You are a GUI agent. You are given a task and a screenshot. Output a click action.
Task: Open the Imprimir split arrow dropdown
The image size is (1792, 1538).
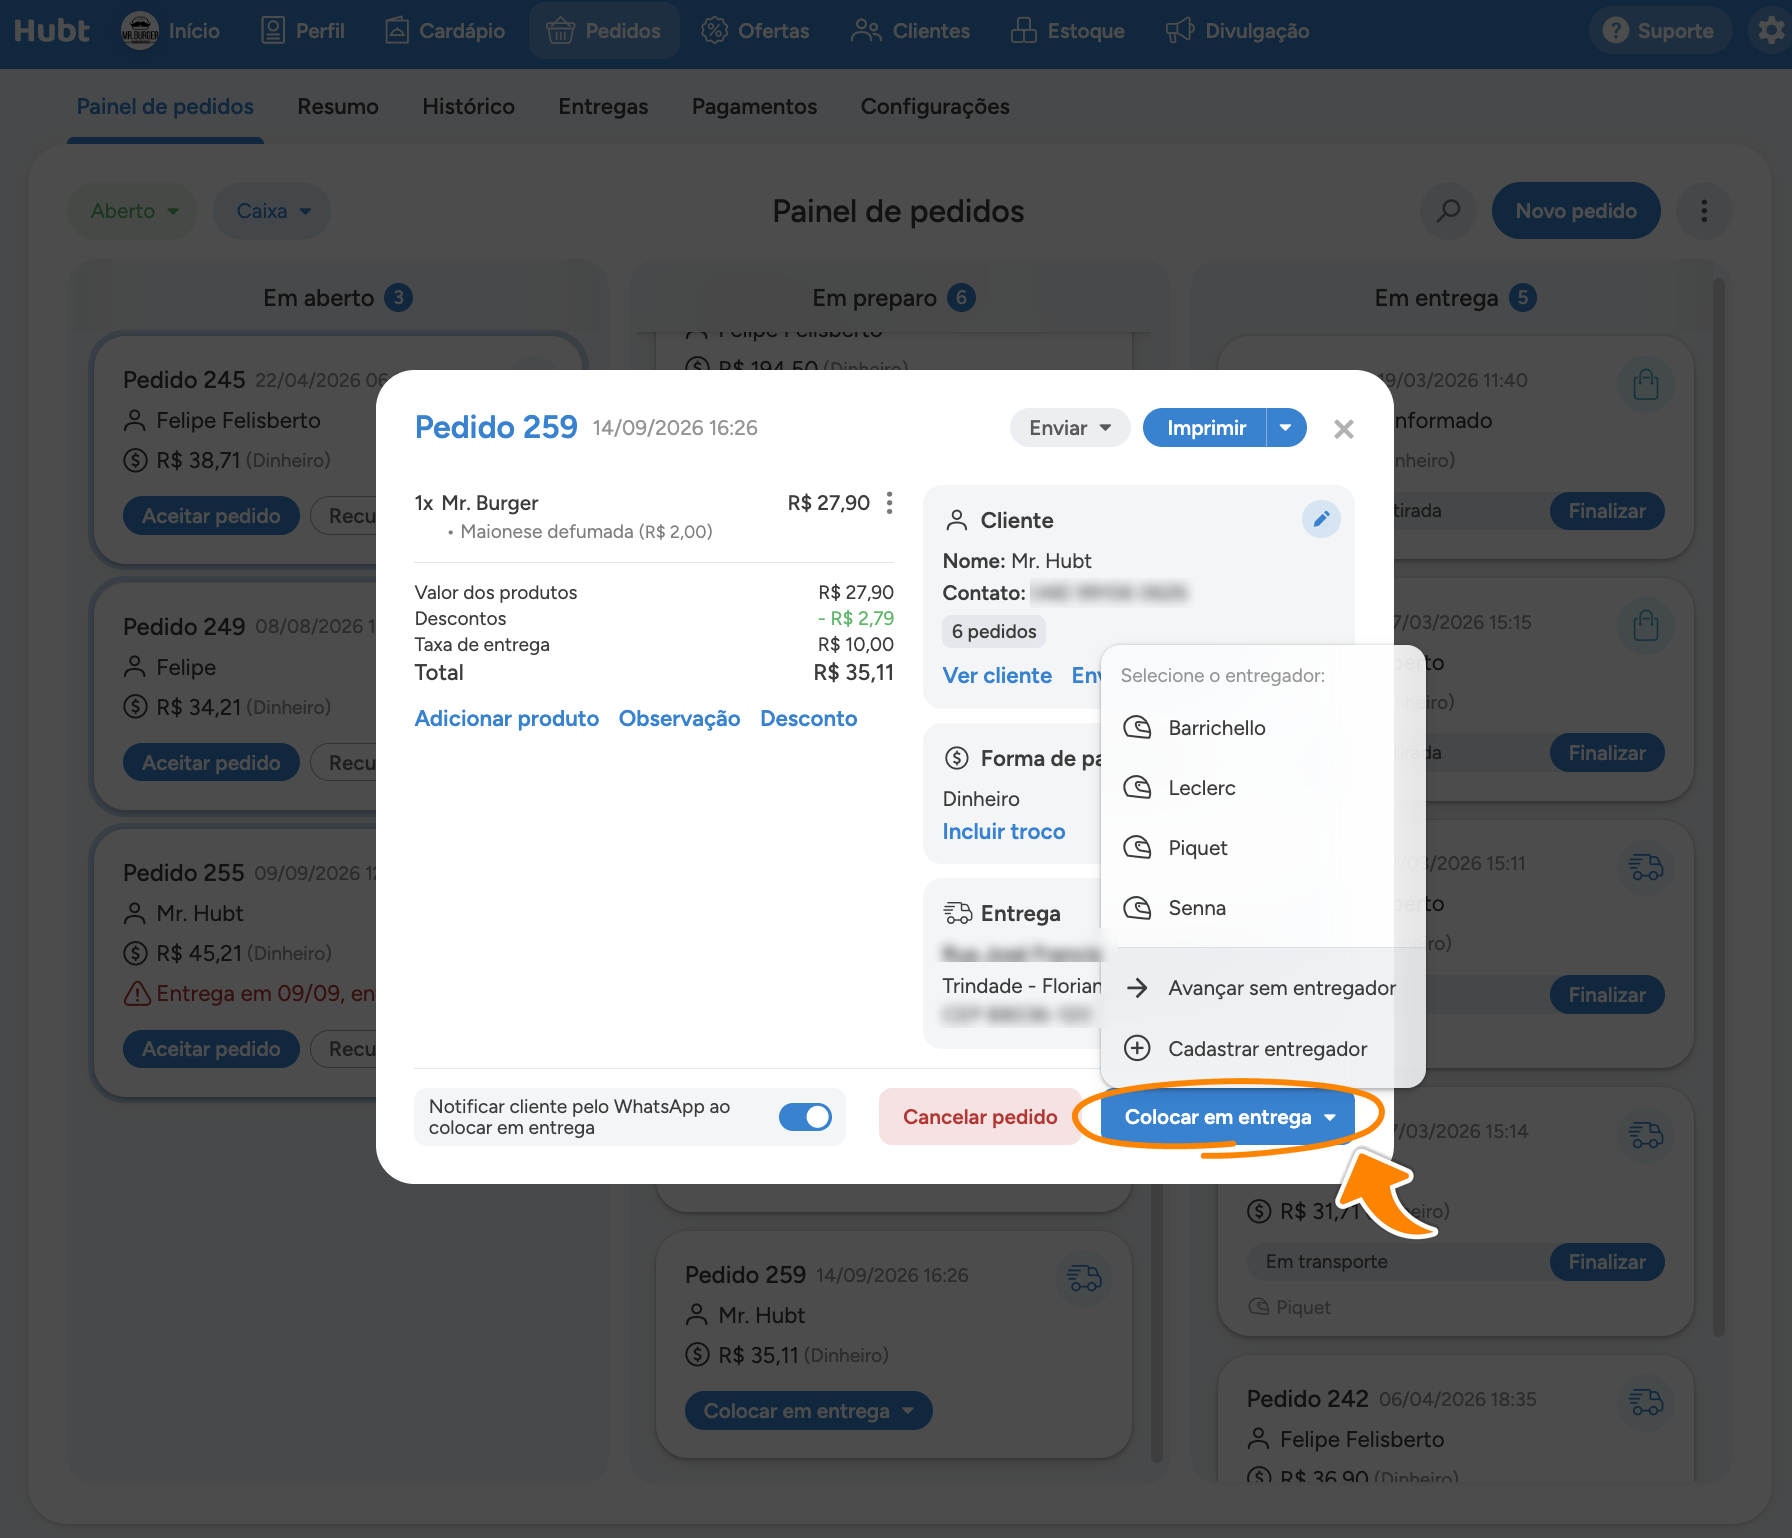pyautogui.click(x=1286, y=428)
